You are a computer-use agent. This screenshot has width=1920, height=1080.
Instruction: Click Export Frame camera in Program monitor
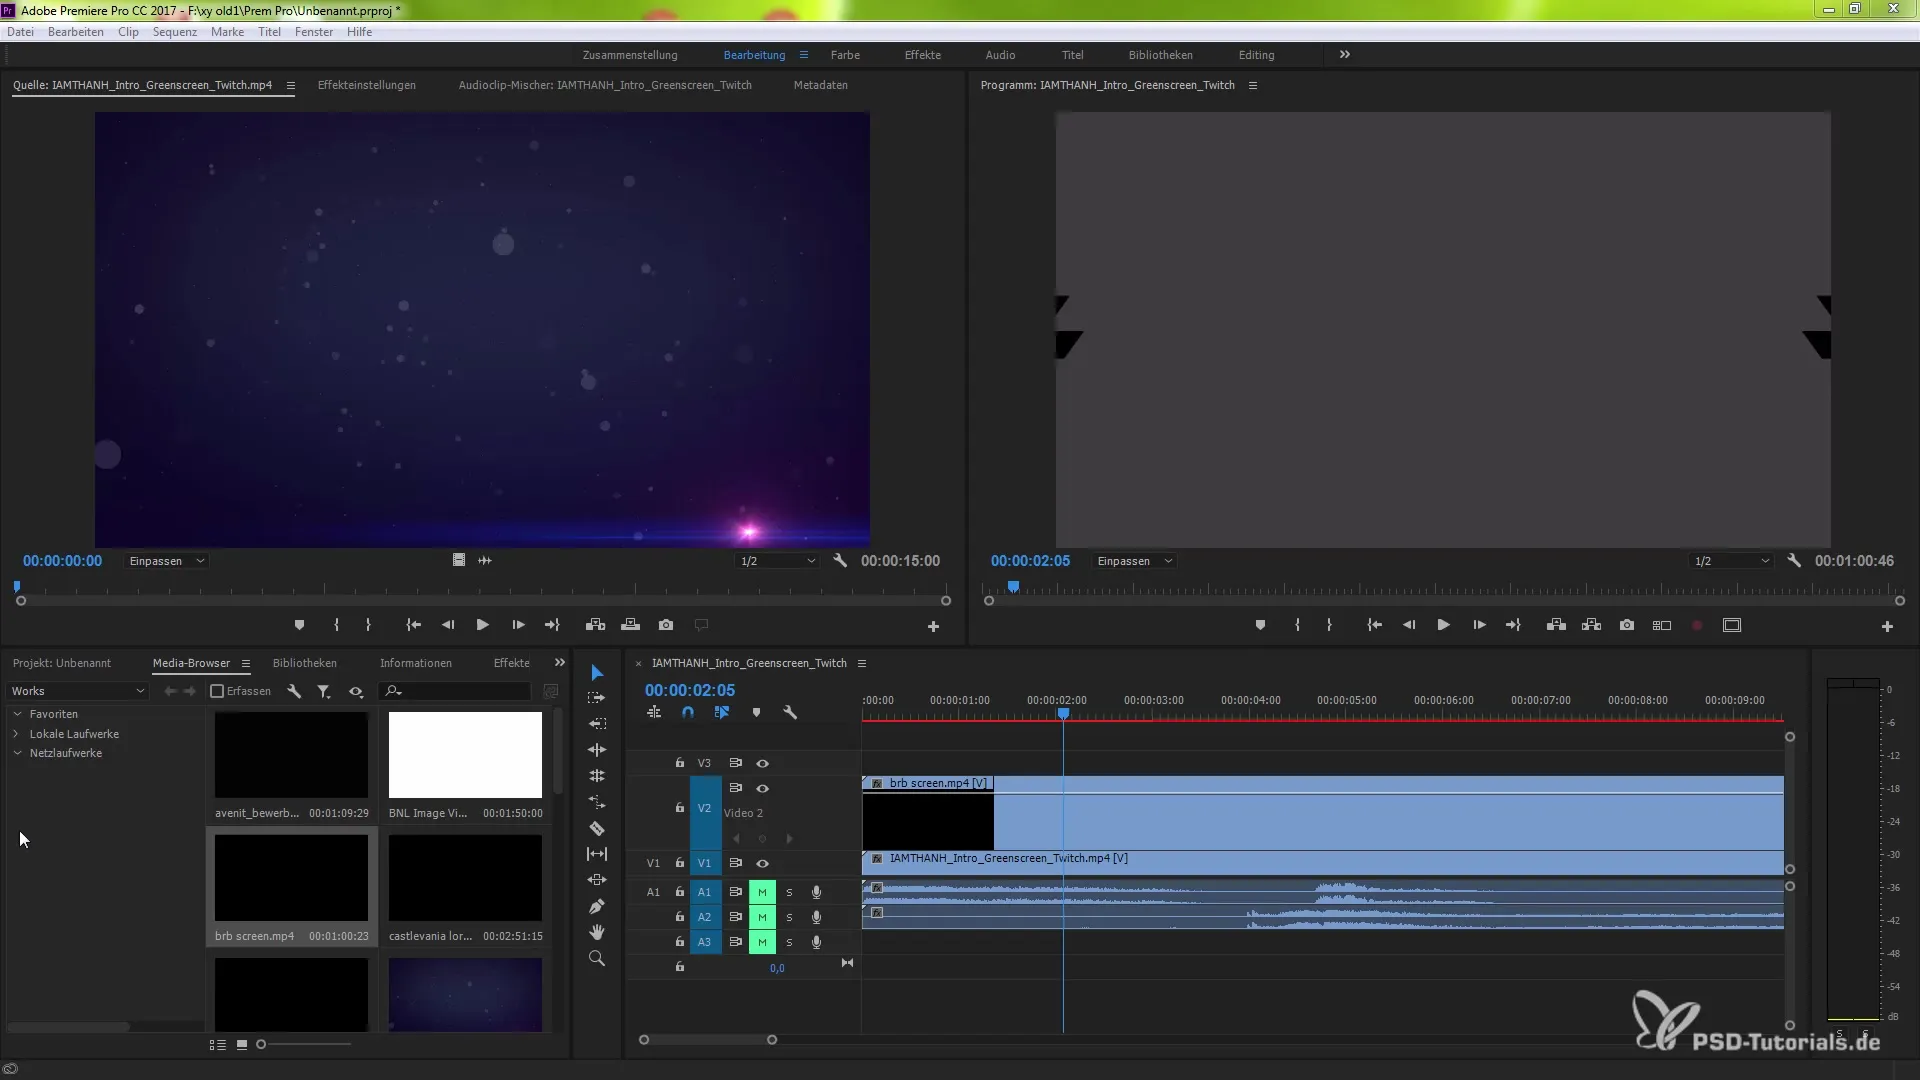[x=1627, y=625]
